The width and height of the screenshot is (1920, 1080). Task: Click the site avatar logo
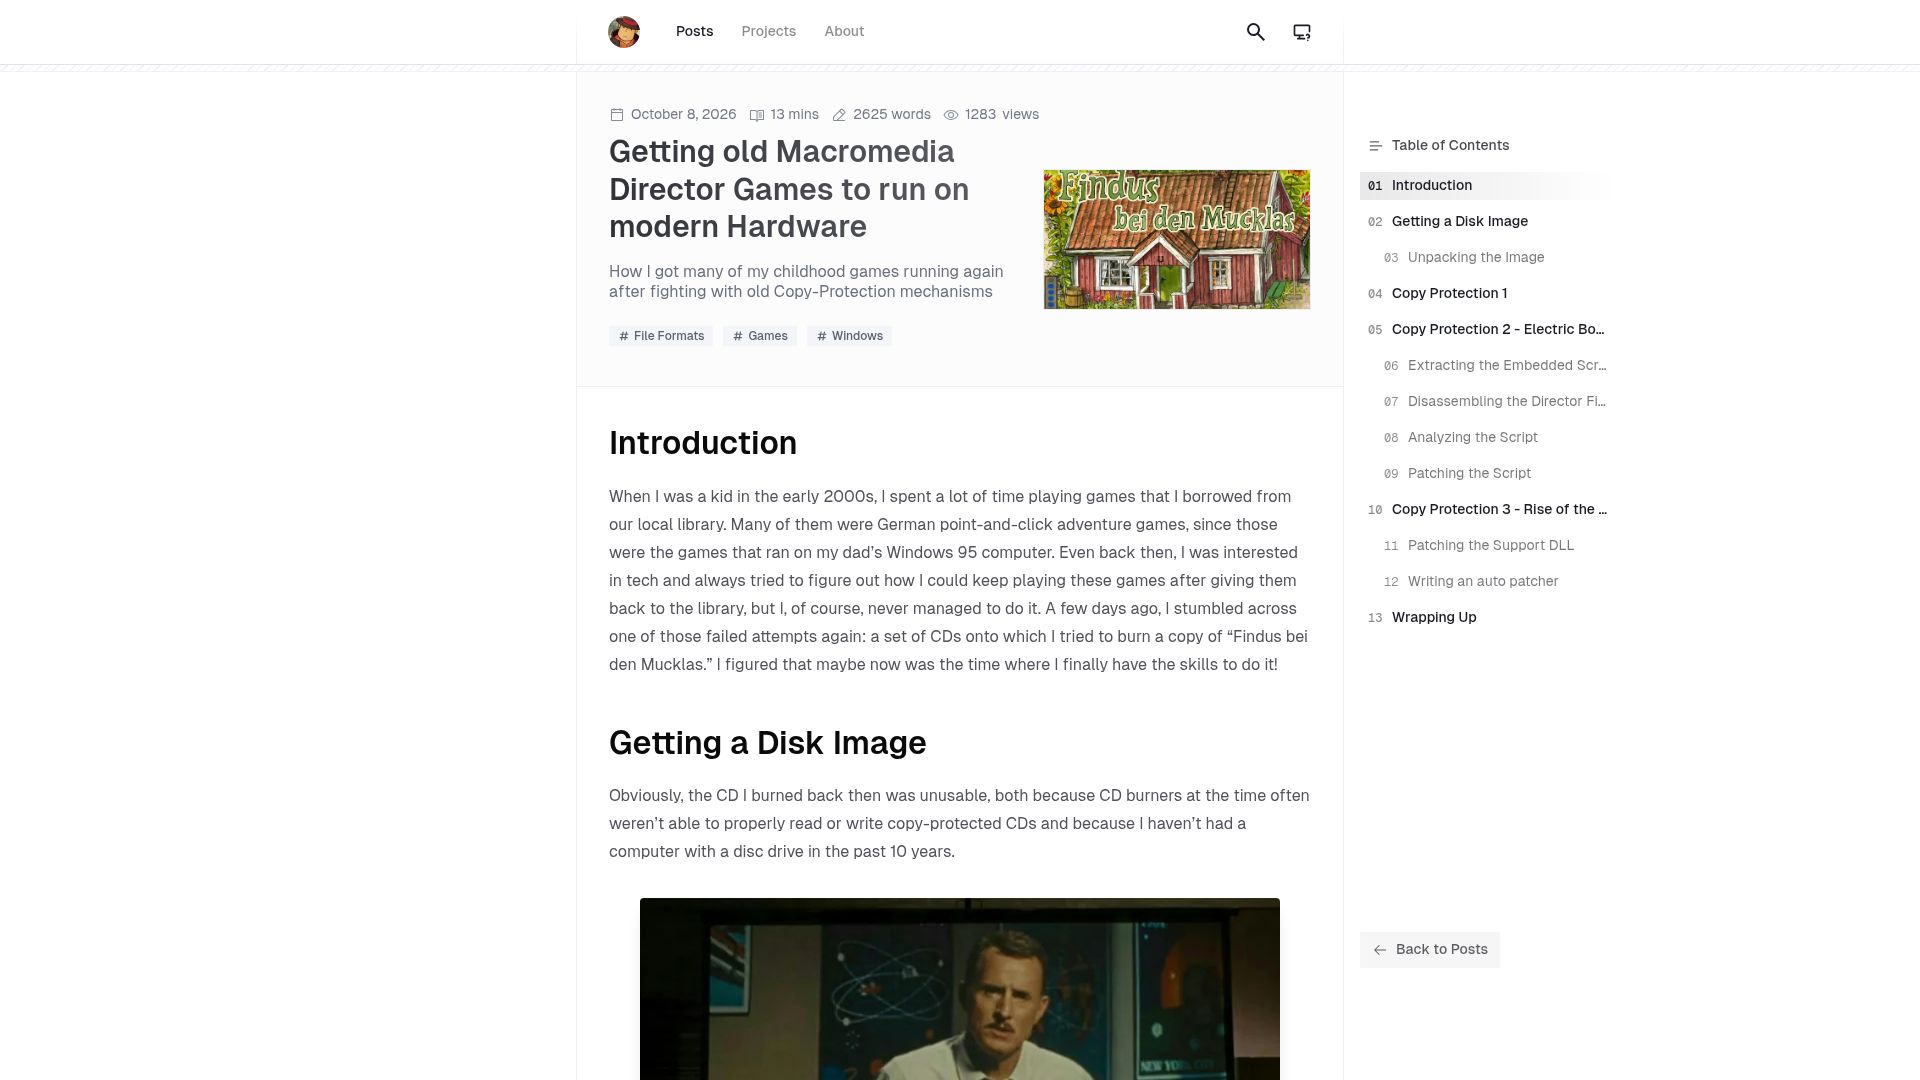pos(624,32)
